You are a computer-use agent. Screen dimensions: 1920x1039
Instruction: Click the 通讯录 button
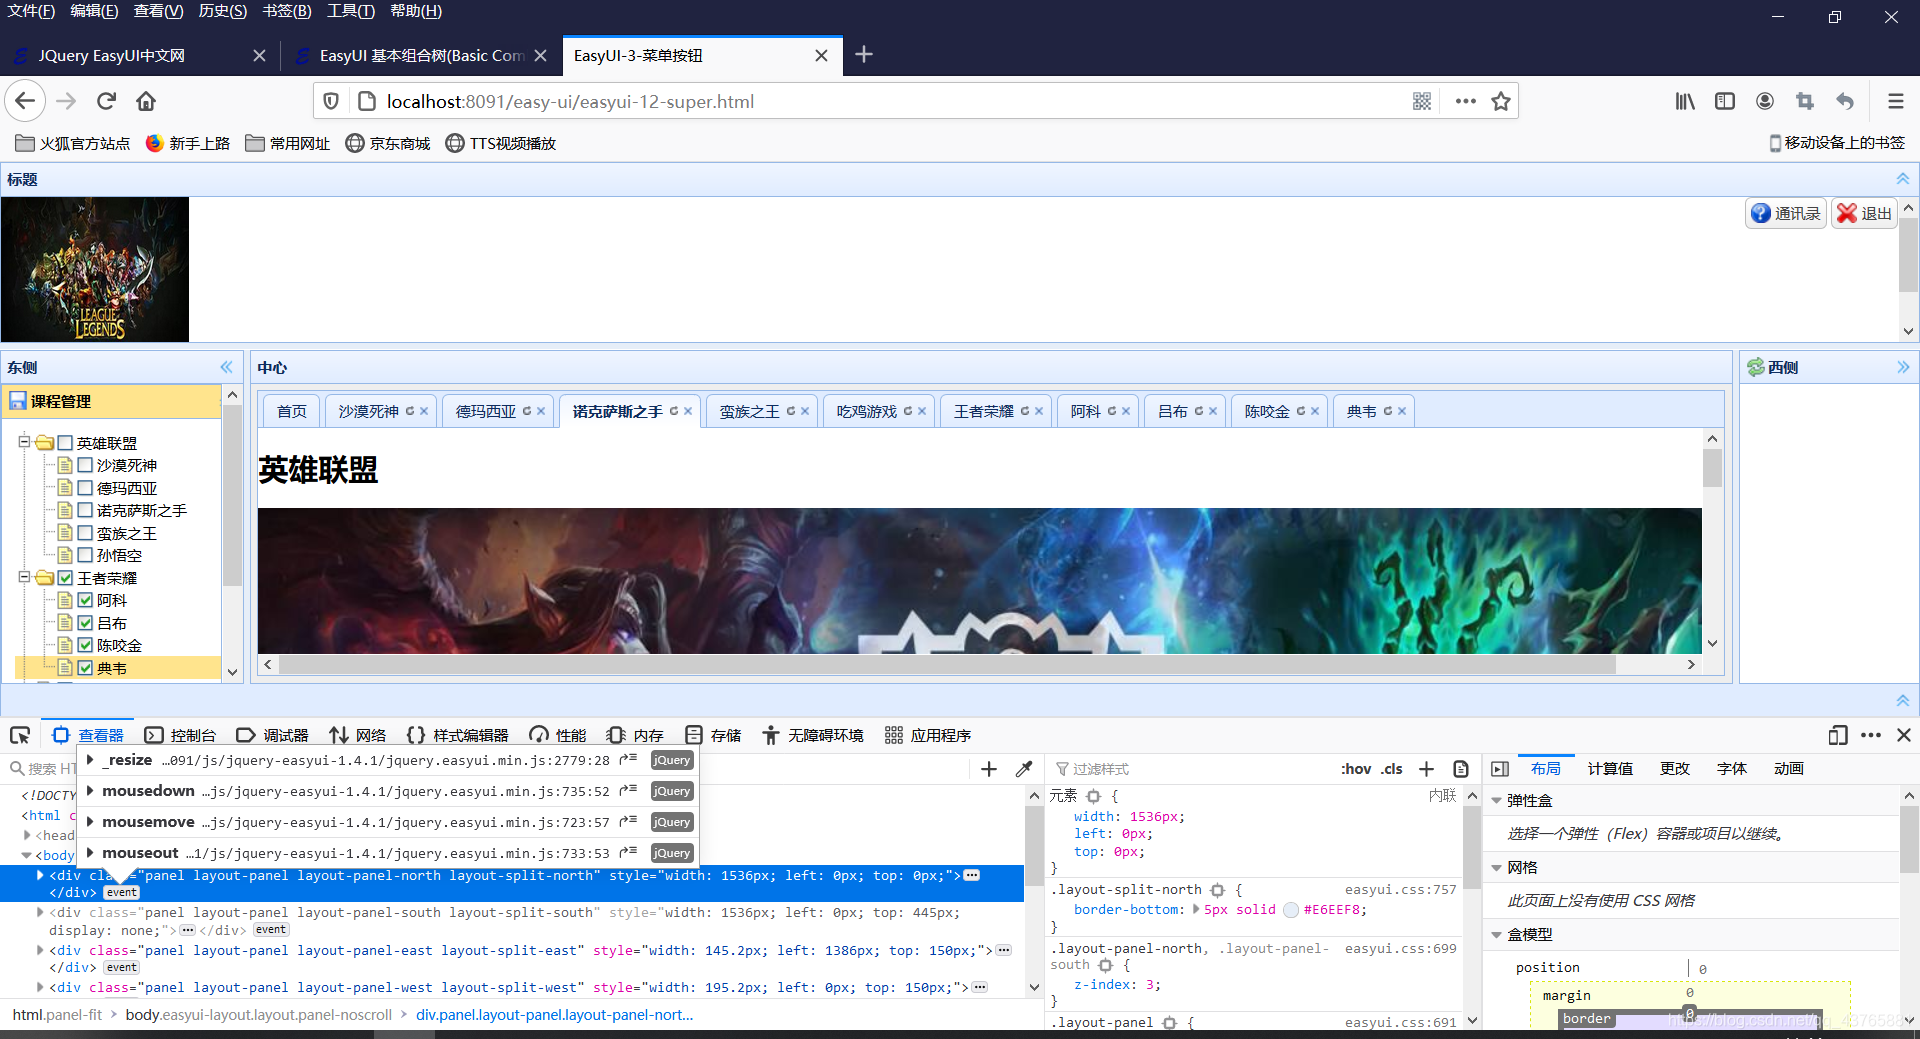(x=1786, y=213)
